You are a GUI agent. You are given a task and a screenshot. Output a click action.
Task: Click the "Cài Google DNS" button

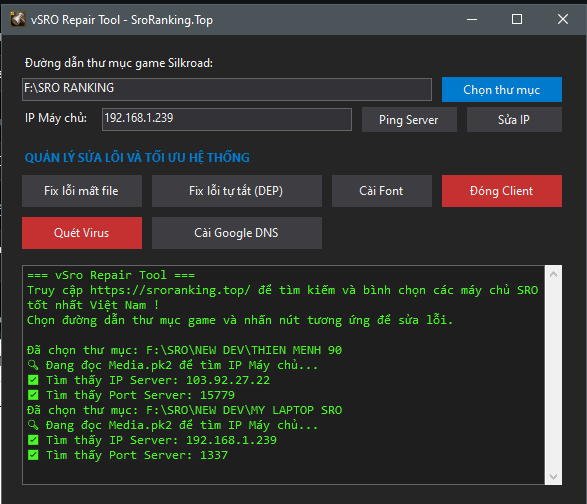[x=237, y=233]
